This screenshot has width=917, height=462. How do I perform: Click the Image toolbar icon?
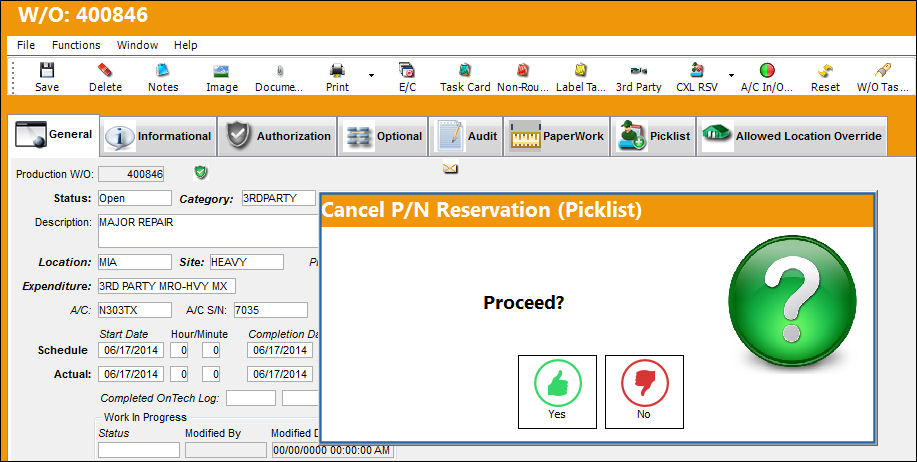point(222,71)
